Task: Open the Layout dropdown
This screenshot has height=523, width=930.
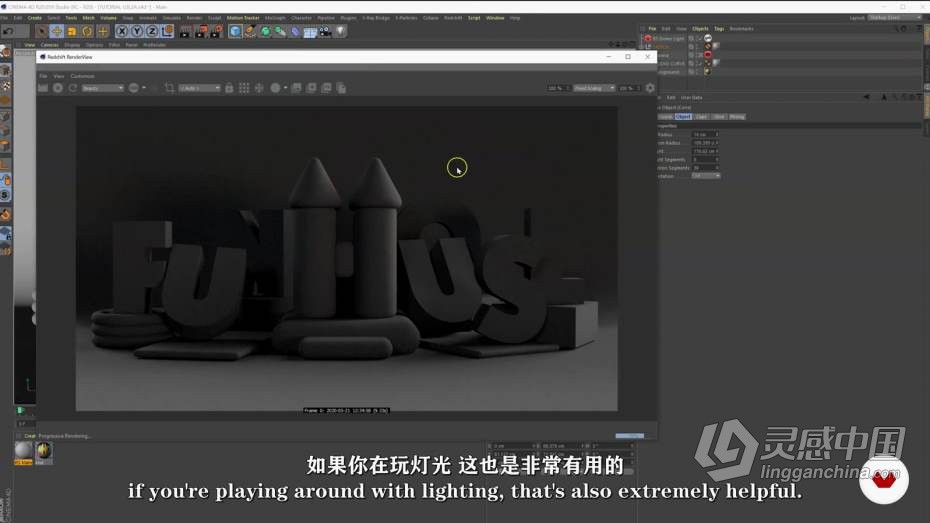Action: (x=895, y=18)
